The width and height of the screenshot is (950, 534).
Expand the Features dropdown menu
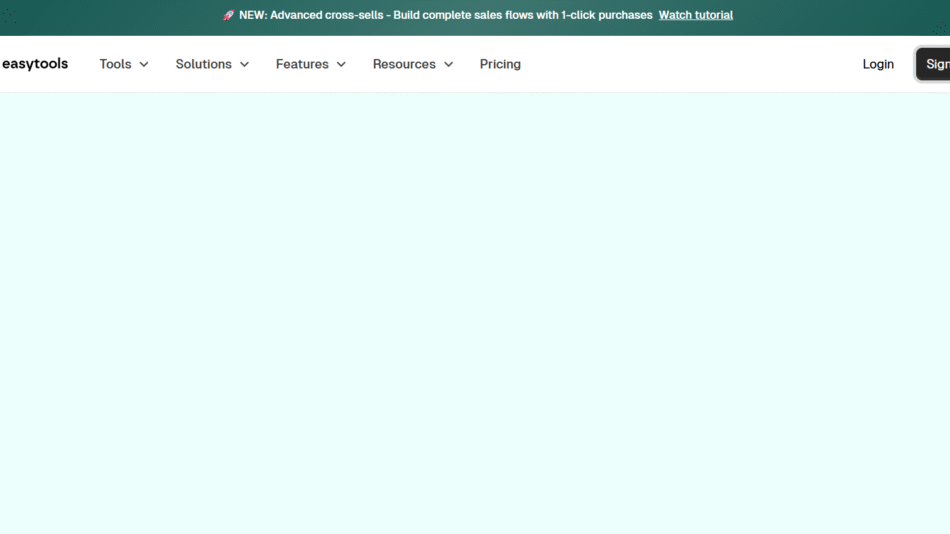pos(302,64)
